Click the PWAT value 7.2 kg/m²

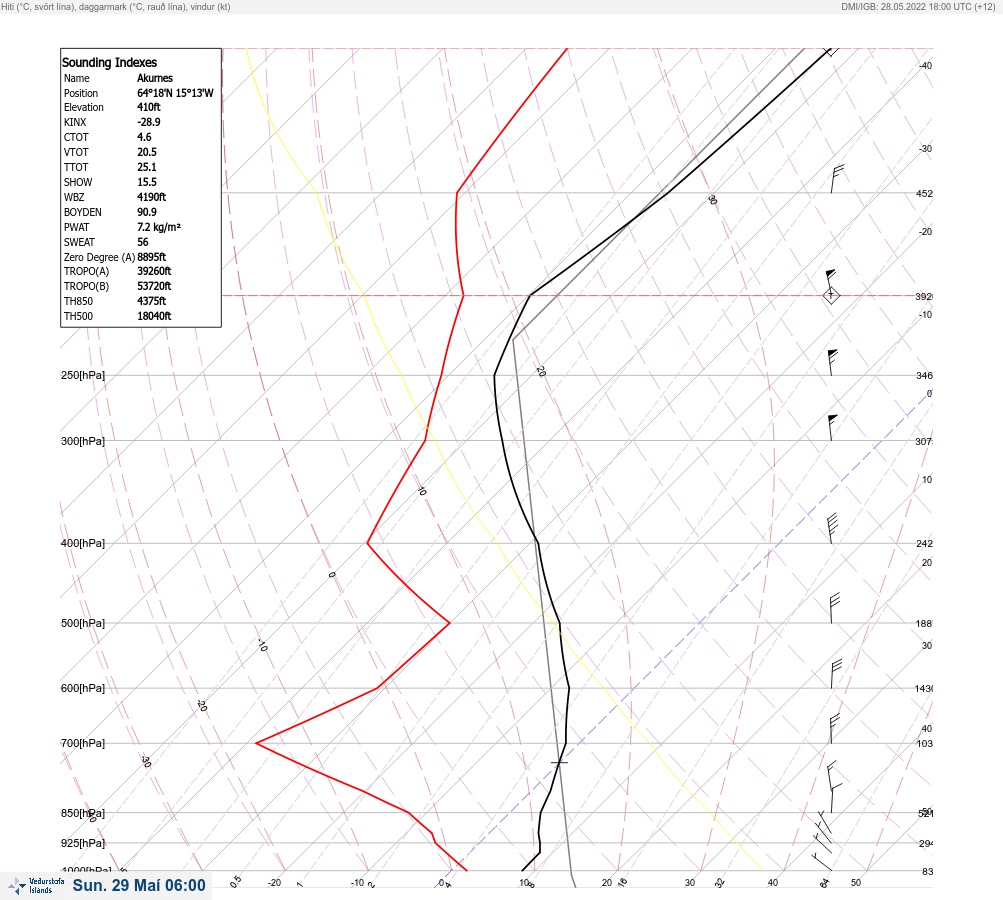[159, 227]
